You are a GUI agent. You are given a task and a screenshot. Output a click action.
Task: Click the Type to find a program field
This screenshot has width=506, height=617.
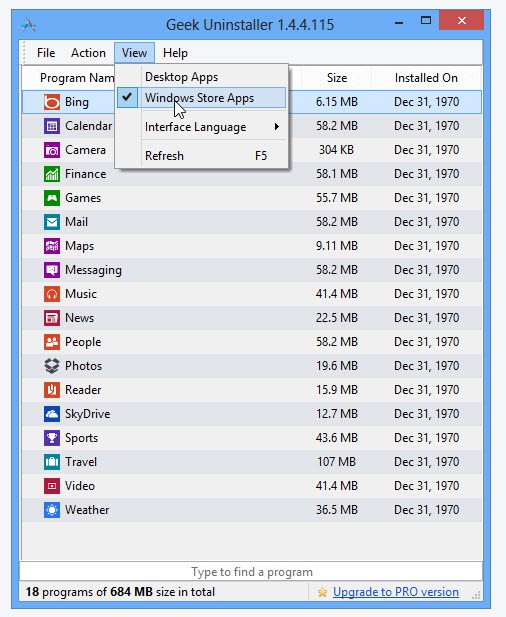click(x=251, y=571)
